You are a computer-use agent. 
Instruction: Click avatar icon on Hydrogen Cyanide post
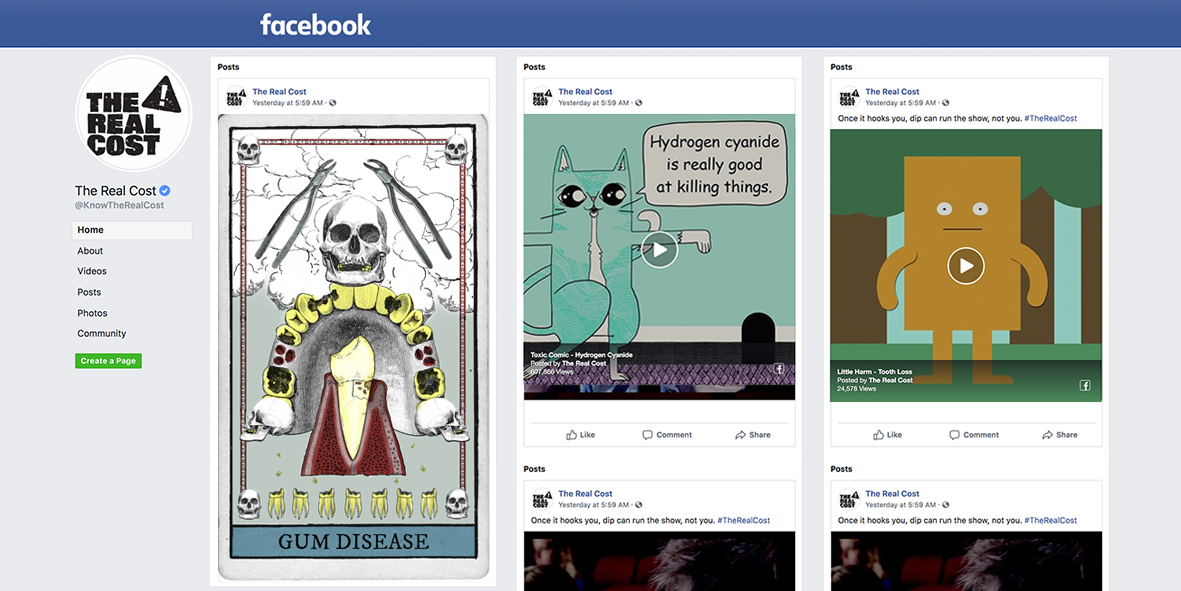click(542, 96)
